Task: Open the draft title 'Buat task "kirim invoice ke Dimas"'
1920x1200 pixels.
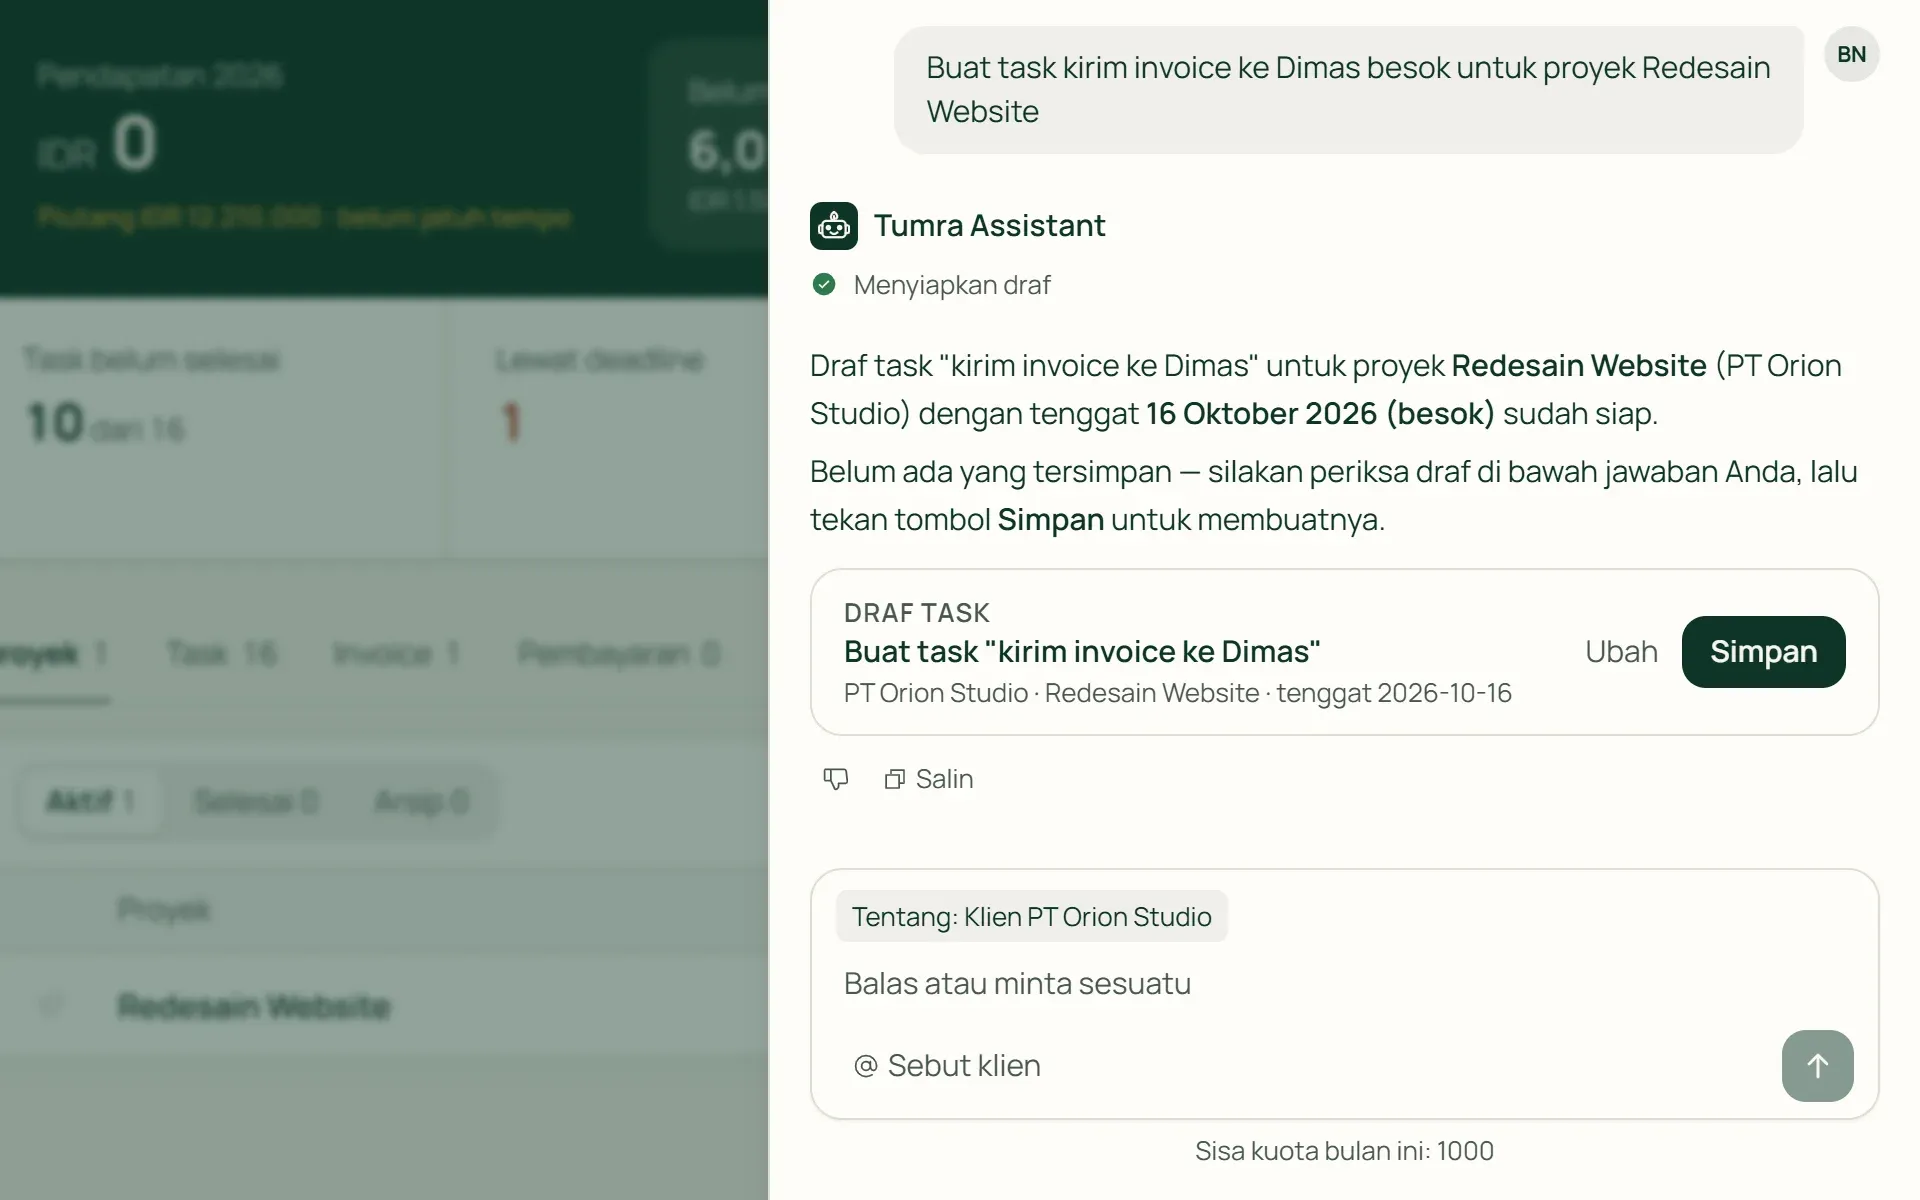Action: pyautogui.click(x=1082, y=652)
